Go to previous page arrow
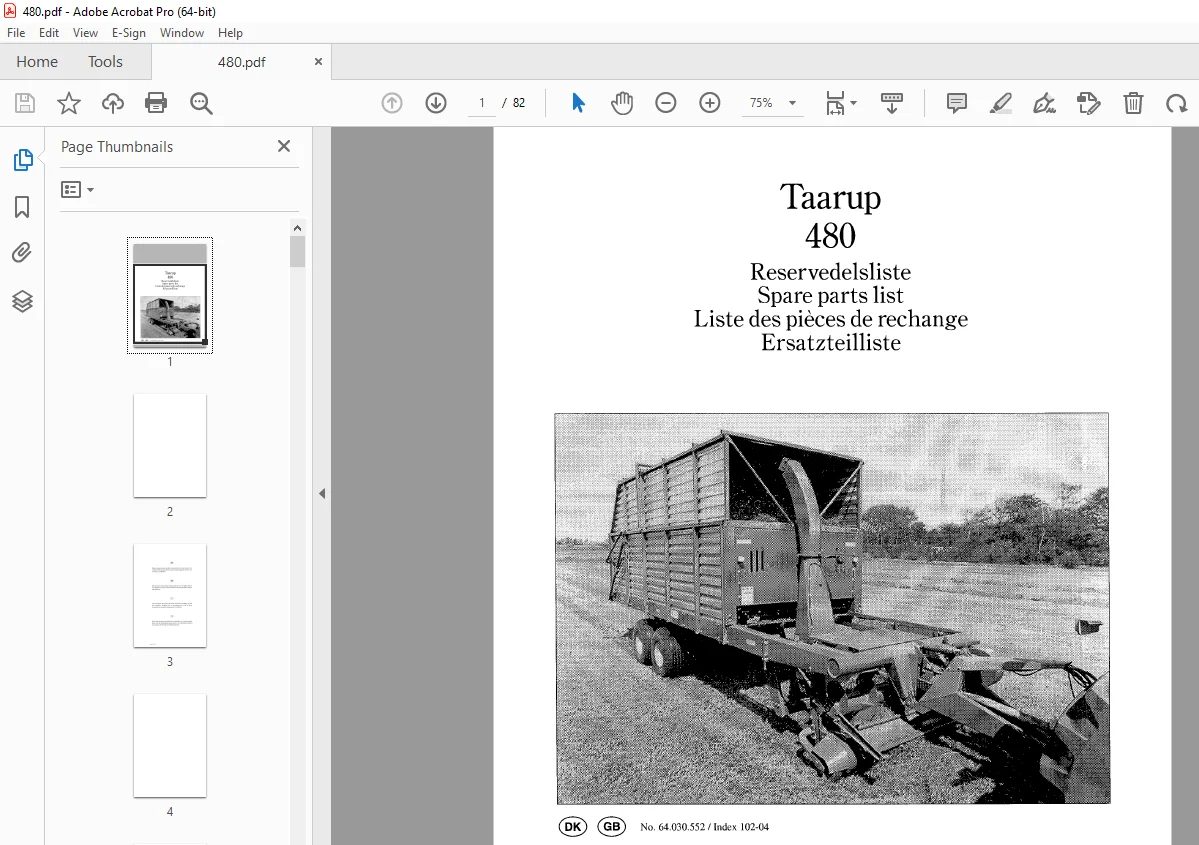Image resolution: width=1199 pixels, height=845 pixels. [x=392, y=102]
